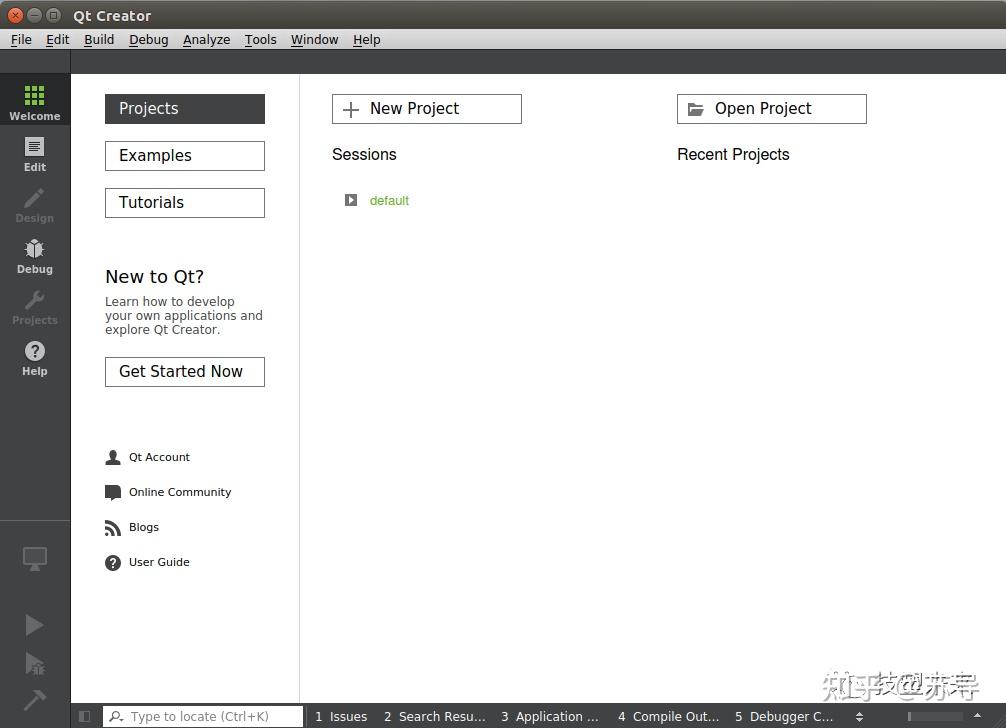Open the Online Community link
1006x728 pixels.
tap(180, 493)
